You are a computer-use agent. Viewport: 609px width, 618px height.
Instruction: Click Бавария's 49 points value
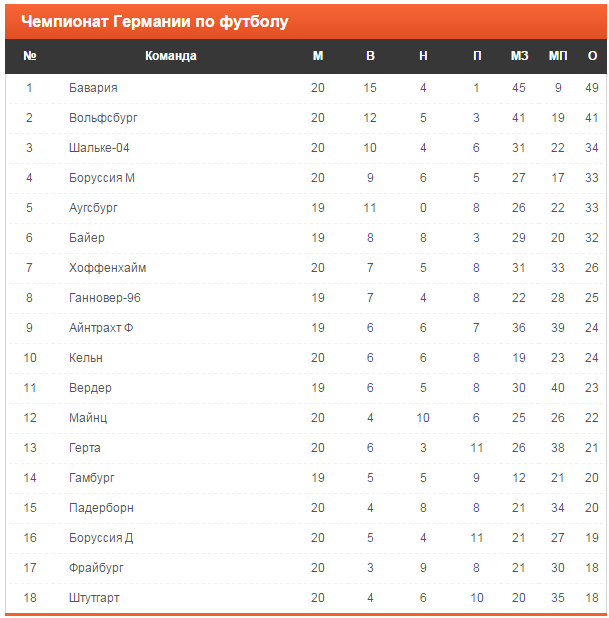coord(592,88)
